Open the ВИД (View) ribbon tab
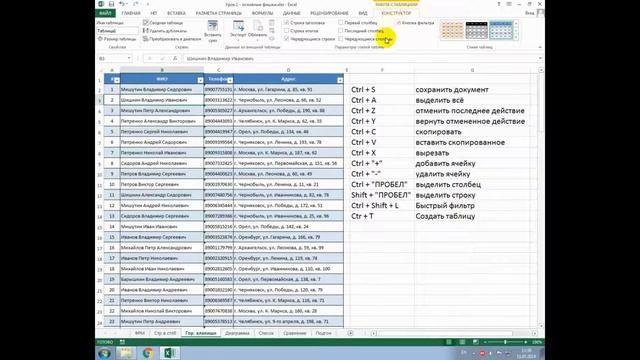 [362, 13]
